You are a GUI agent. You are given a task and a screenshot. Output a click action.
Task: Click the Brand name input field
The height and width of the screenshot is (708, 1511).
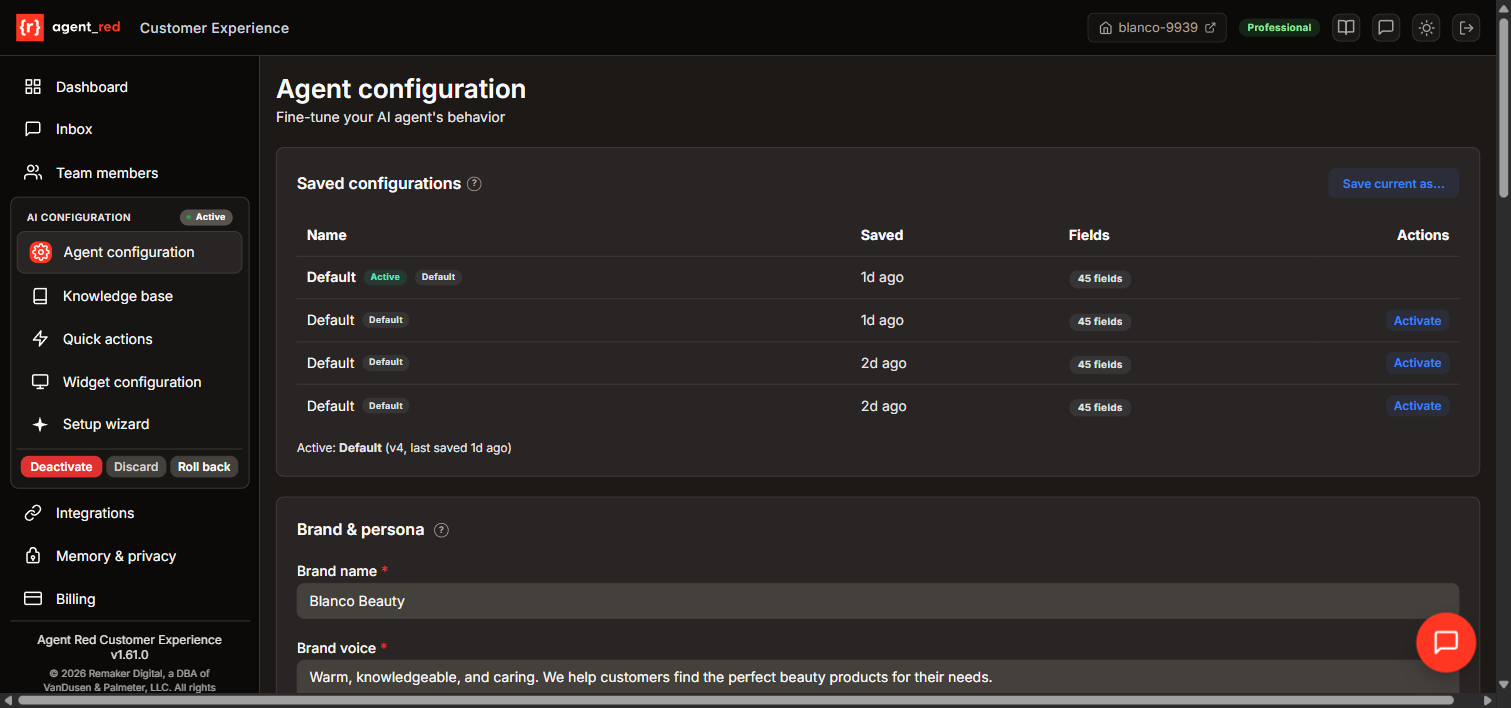877,601
